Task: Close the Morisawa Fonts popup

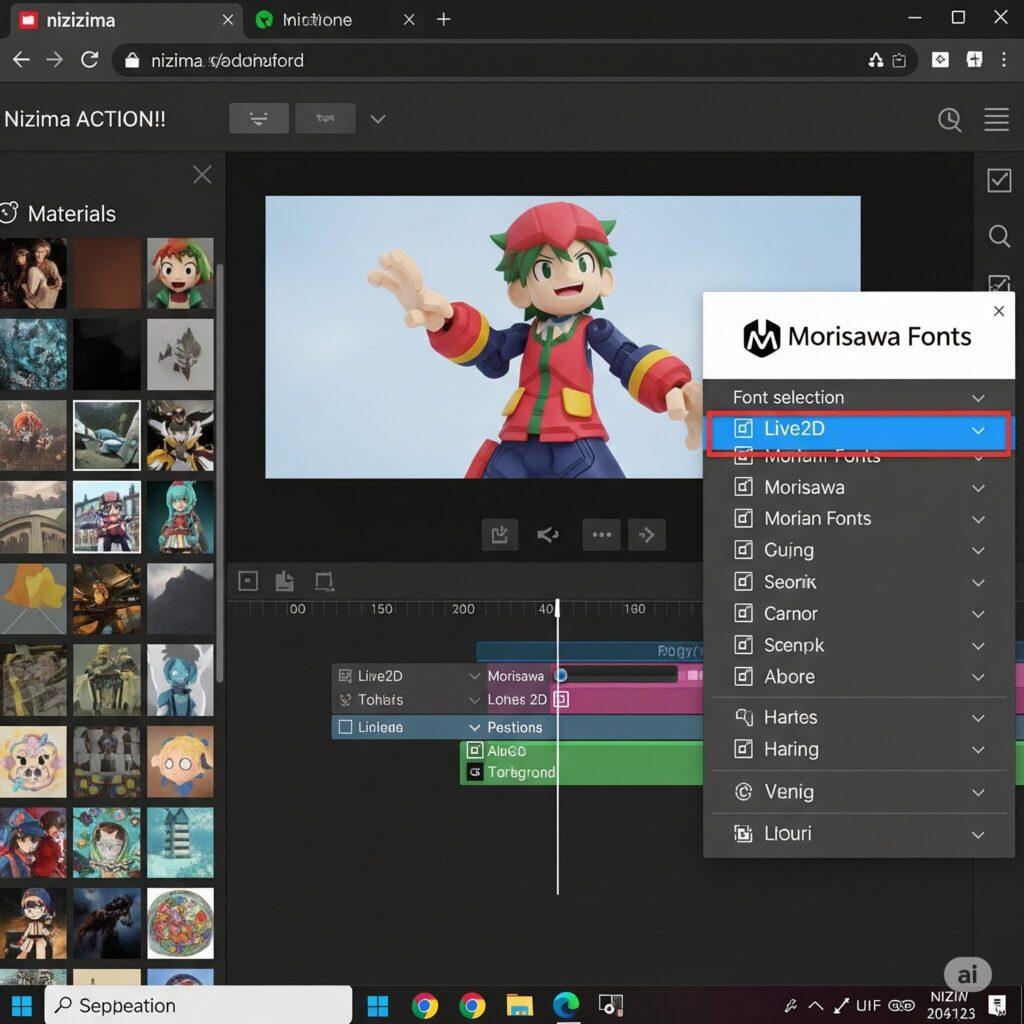Action: point(999,311)
